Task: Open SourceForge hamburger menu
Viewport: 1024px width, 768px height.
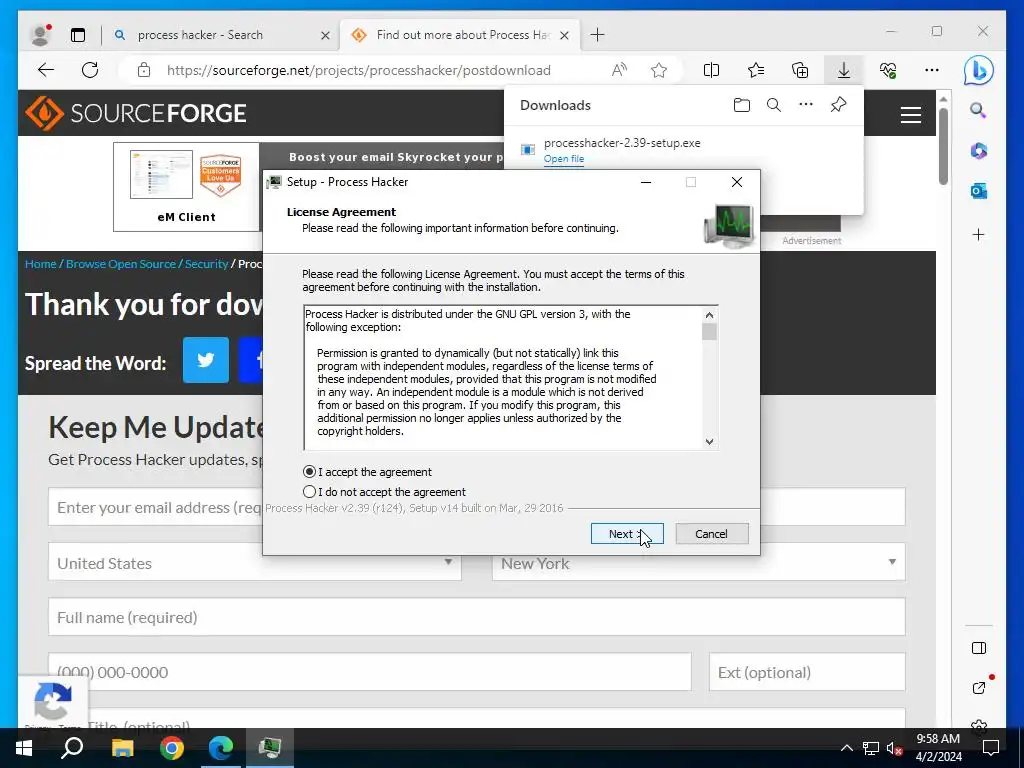Action: pos(911,115)
